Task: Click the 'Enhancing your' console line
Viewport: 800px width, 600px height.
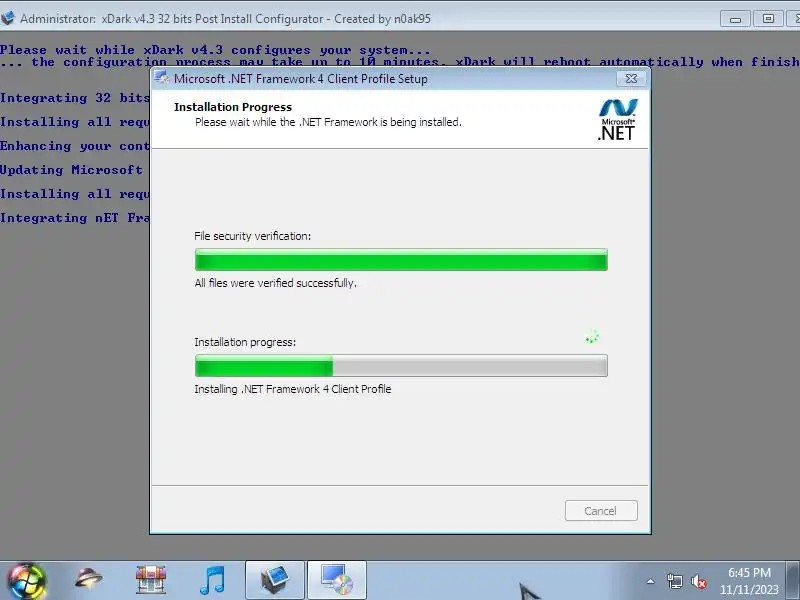Action: (74, 146)
